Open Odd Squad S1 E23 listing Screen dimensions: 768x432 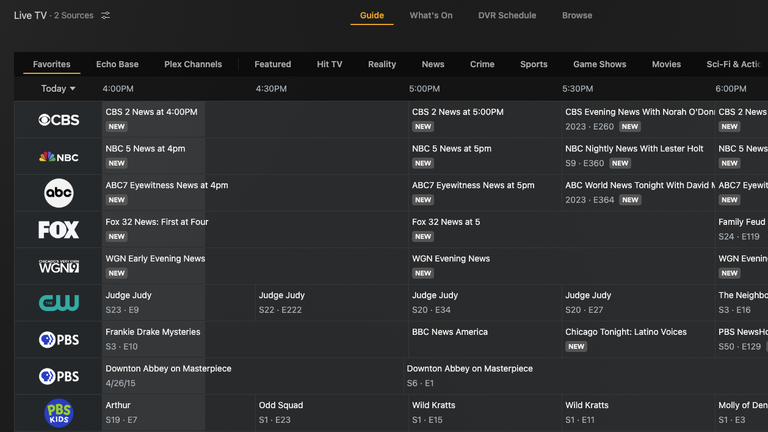pyautogui.click(x=332, y=413)
